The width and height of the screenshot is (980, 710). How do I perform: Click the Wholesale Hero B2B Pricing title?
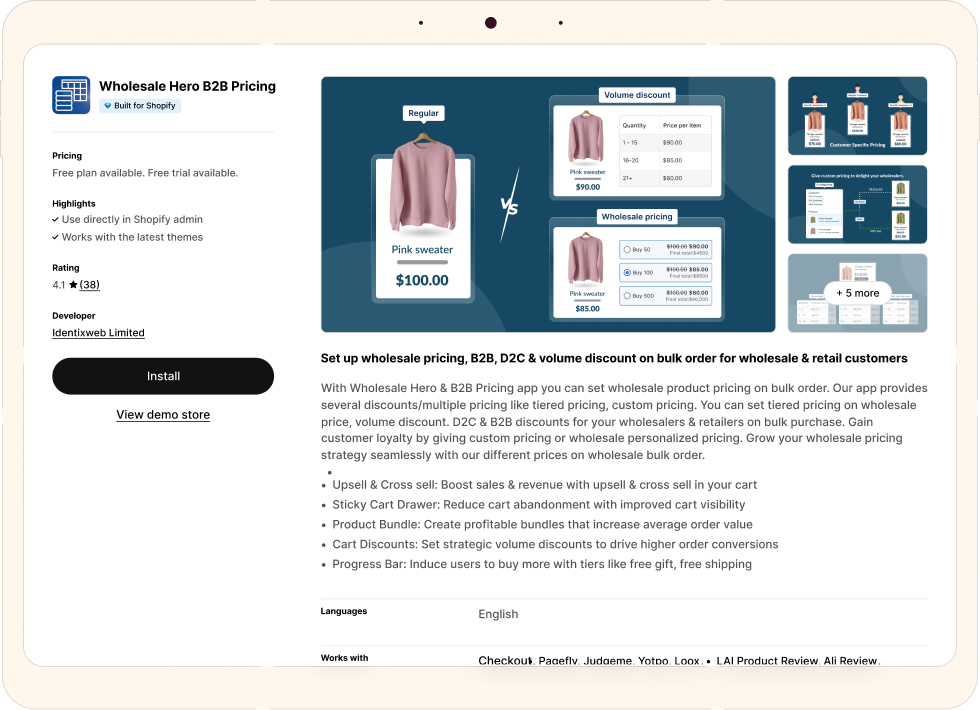[188, 86]
